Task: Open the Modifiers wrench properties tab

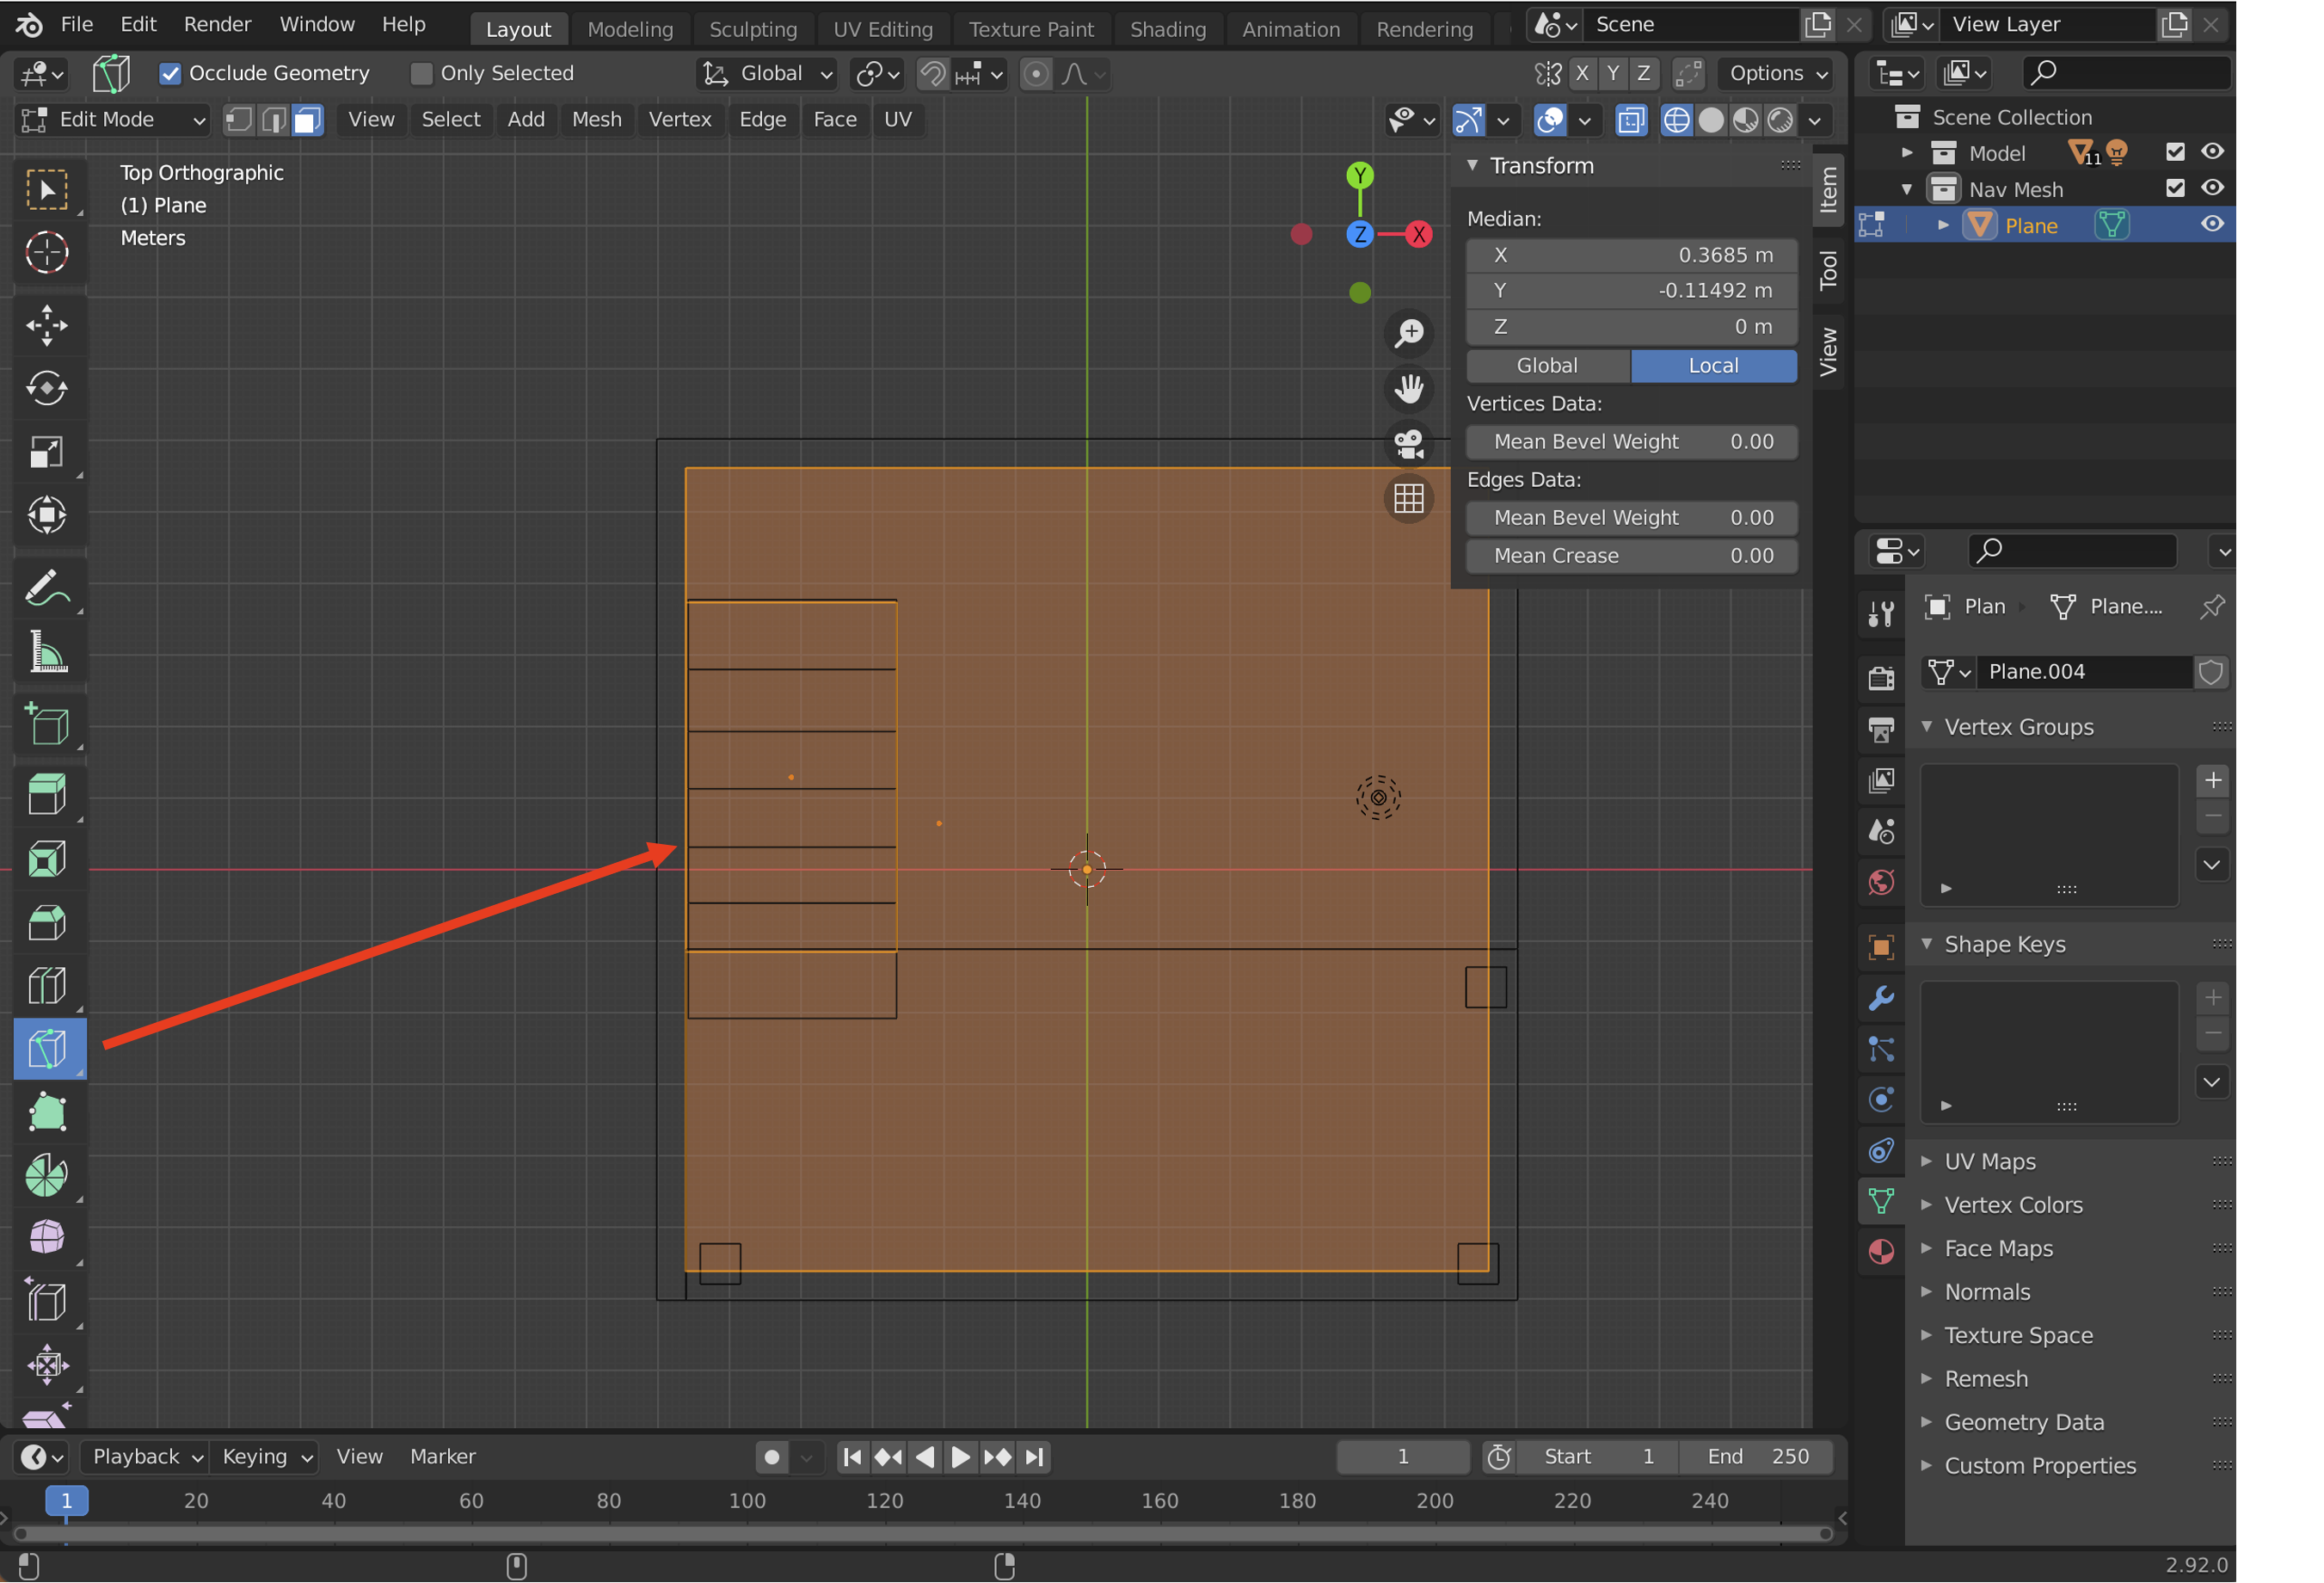Action: click(x=1881, y=999)
